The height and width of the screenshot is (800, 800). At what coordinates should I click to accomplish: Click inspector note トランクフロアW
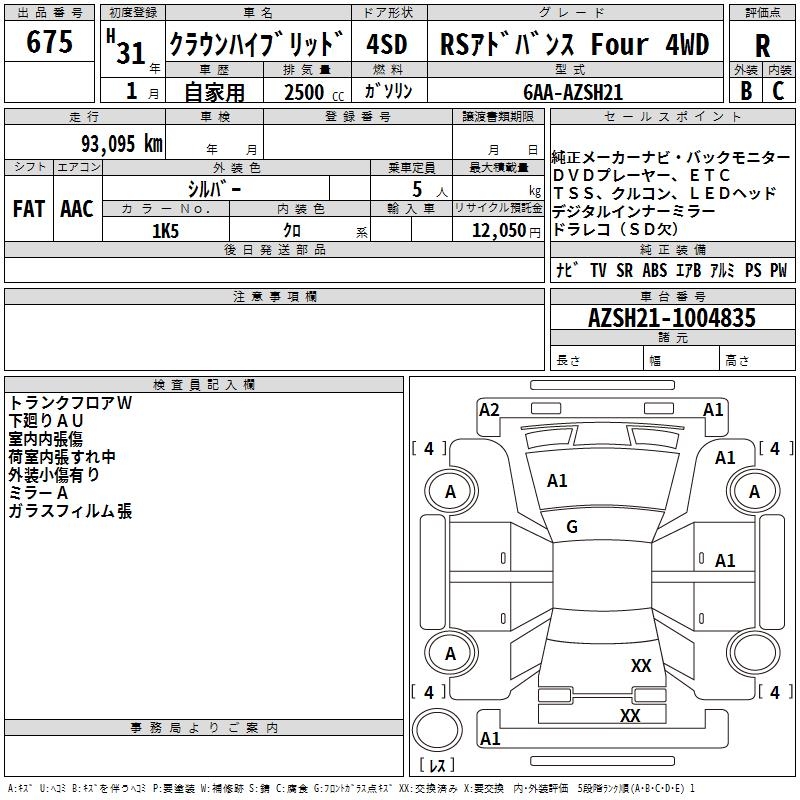[x=70, y=403]
